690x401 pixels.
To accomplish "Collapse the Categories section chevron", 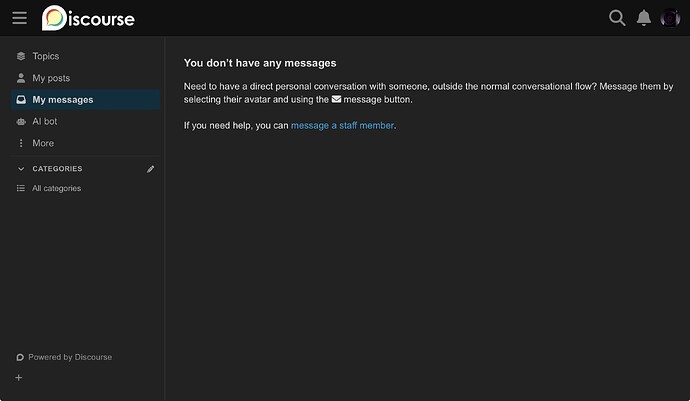I will click(21, 169).
